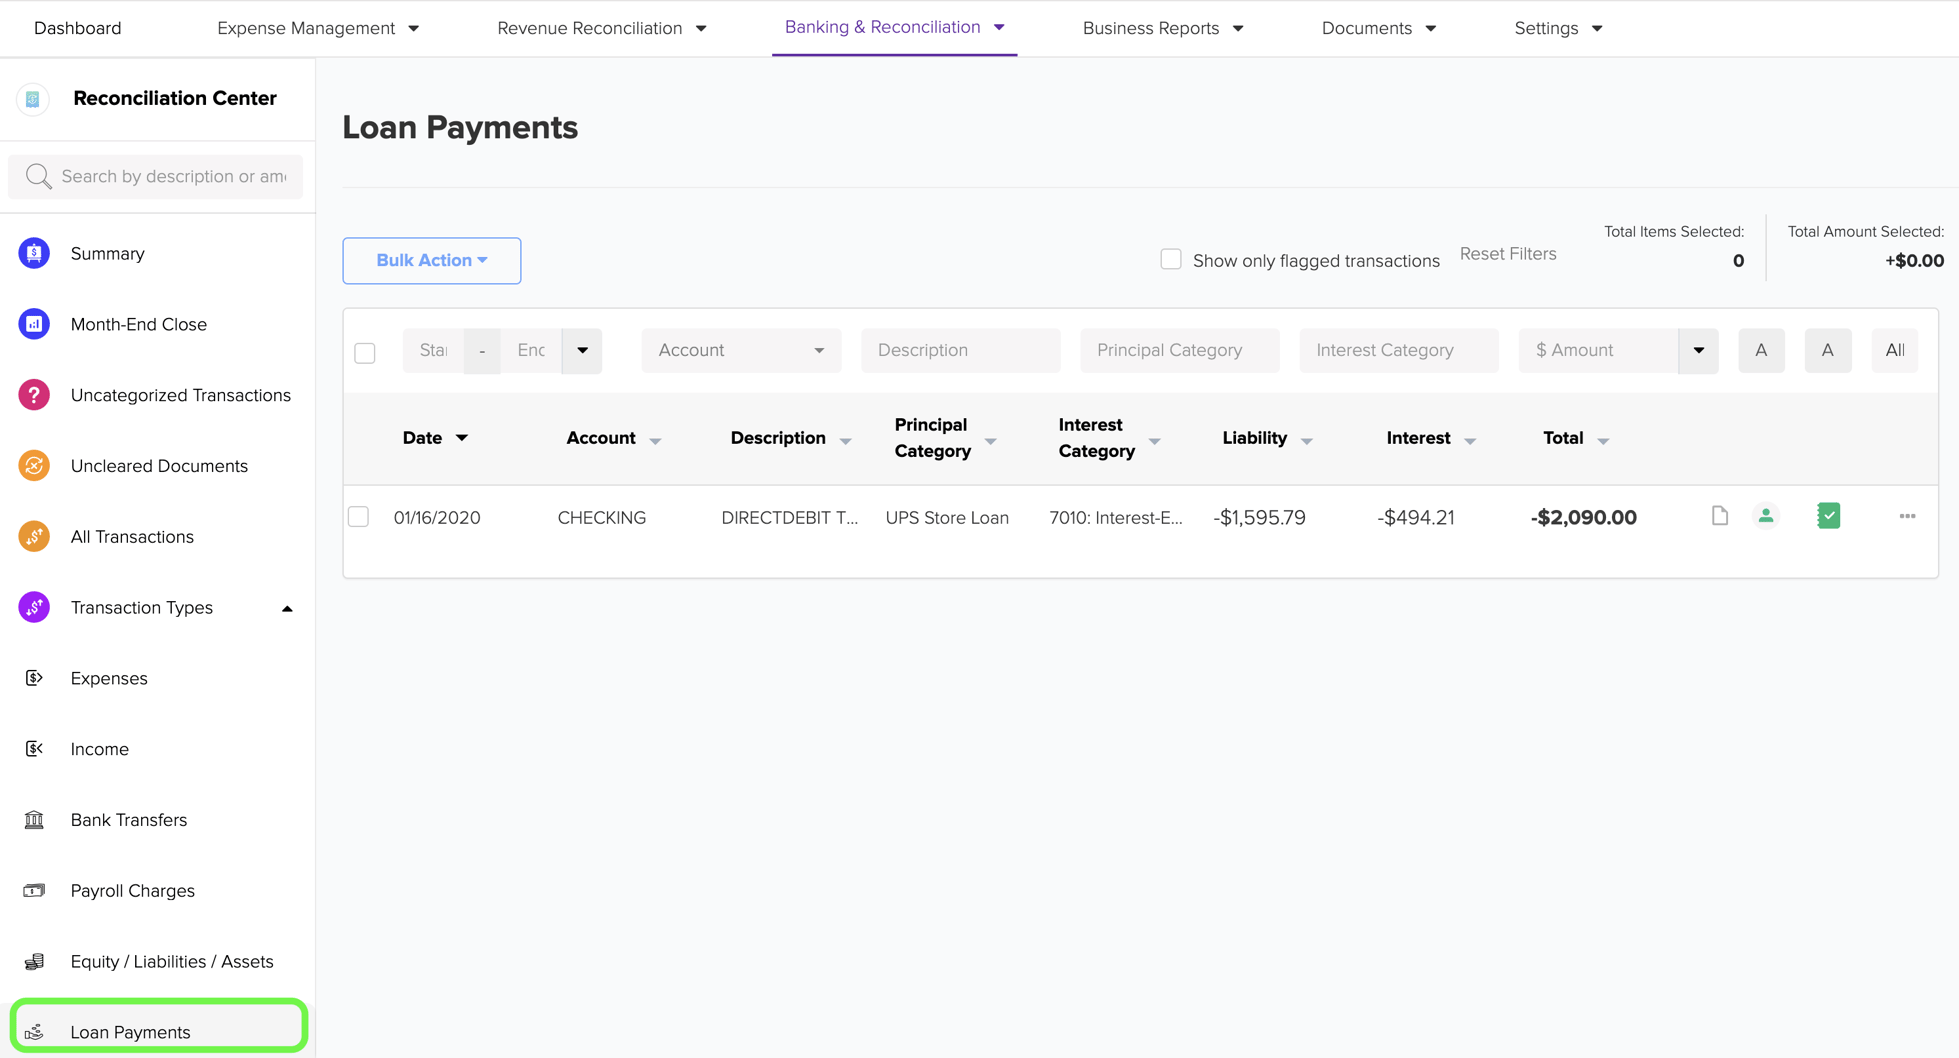1959x1058 pixels.
Task: Click the document attachment icon on the loan payment row
Action: click(1719, 516)
